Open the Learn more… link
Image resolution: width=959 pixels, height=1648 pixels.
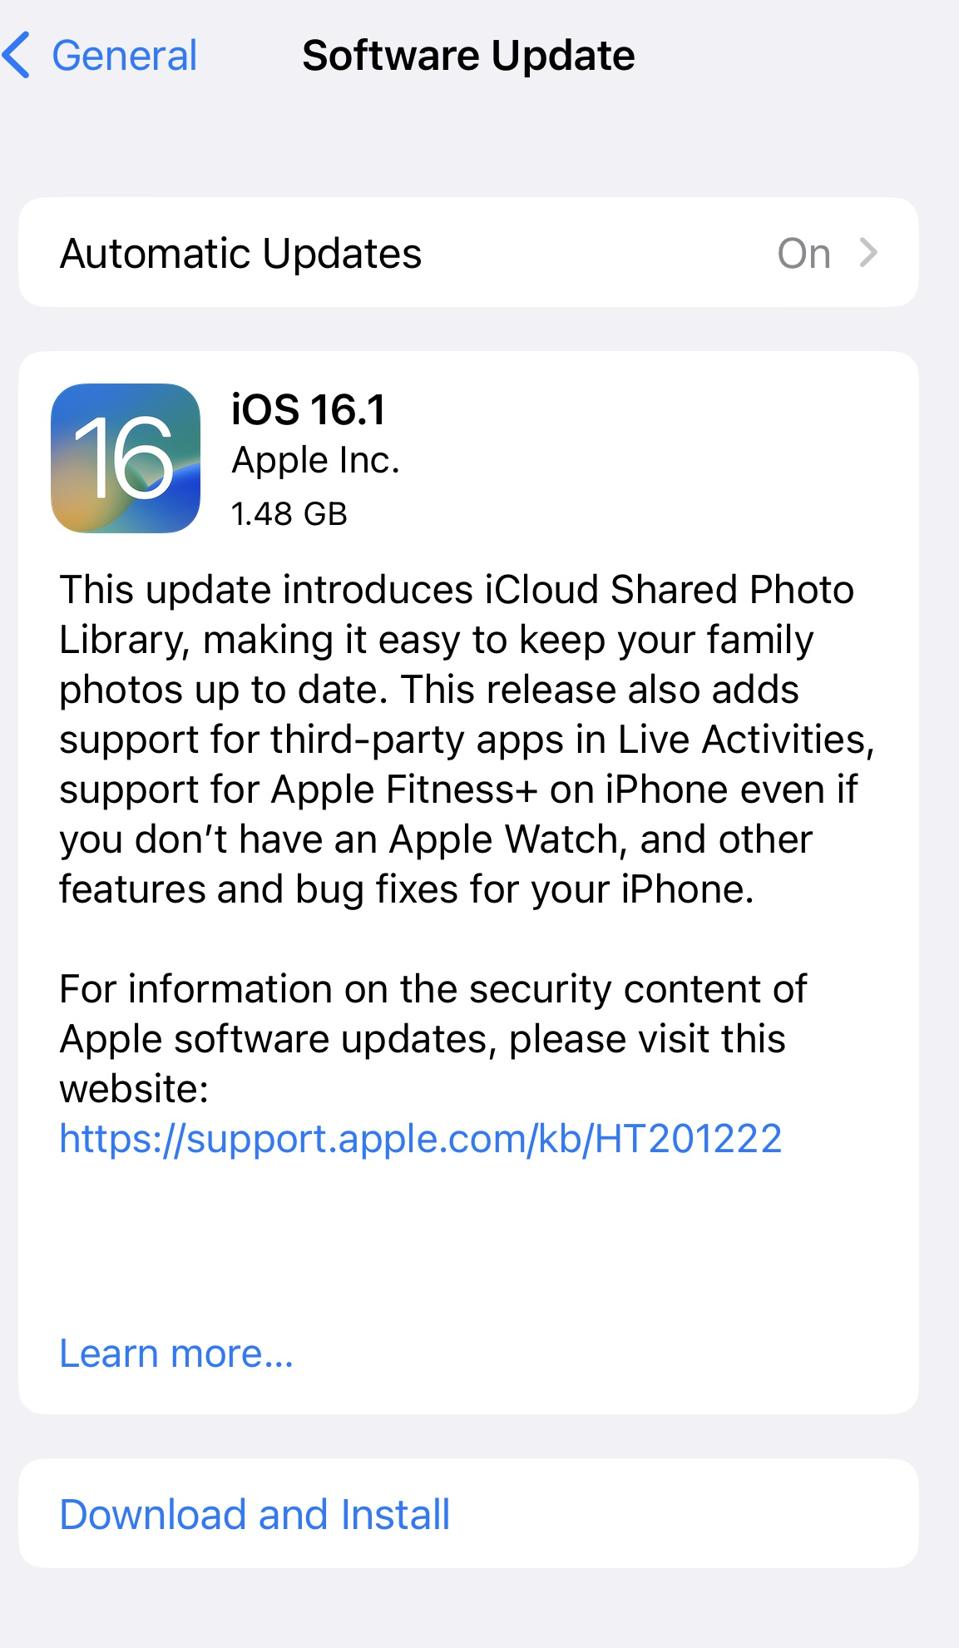coord(176,1354)
